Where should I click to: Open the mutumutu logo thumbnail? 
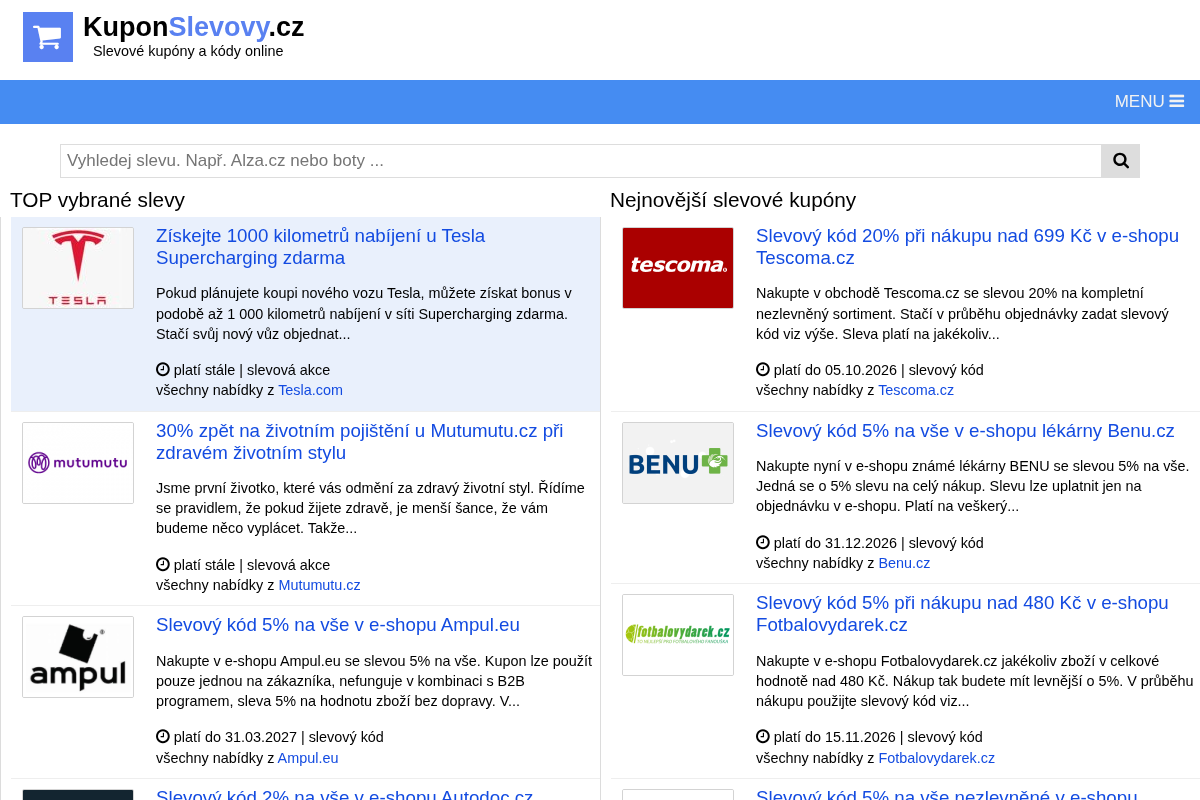tap(78, 463)
